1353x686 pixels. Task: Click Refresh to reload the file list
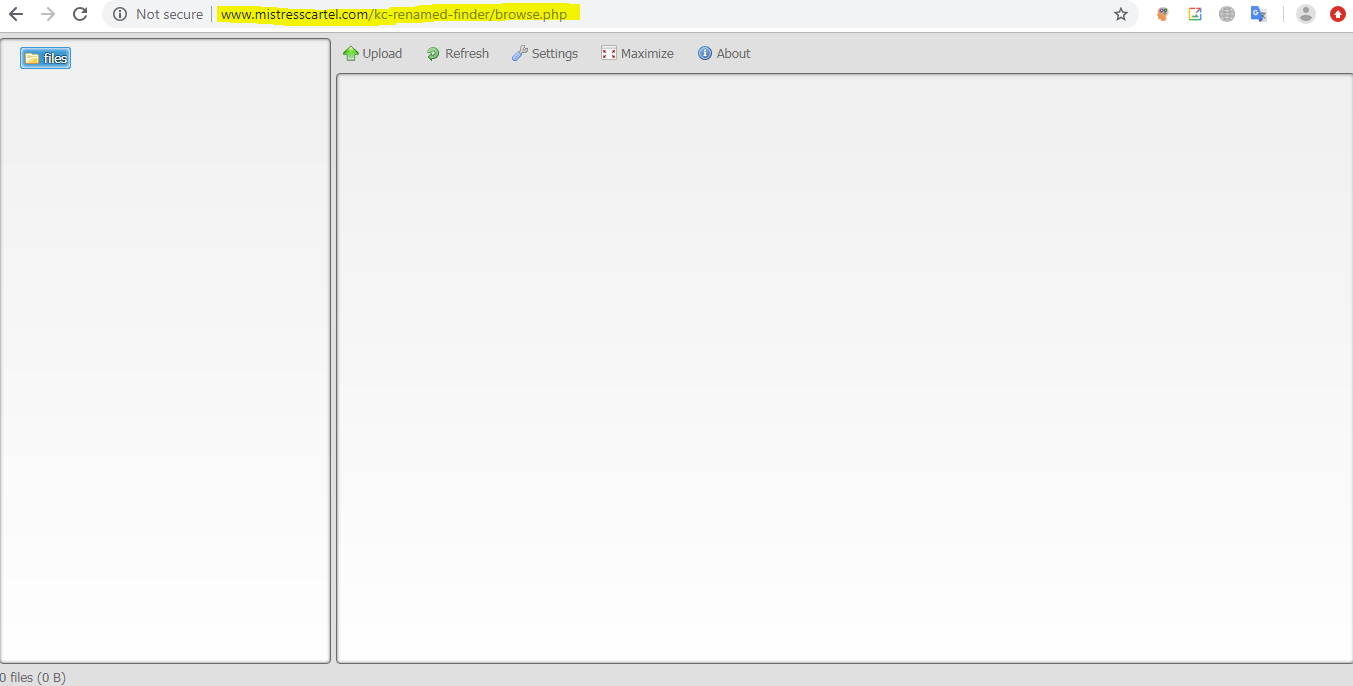(465, 53)
